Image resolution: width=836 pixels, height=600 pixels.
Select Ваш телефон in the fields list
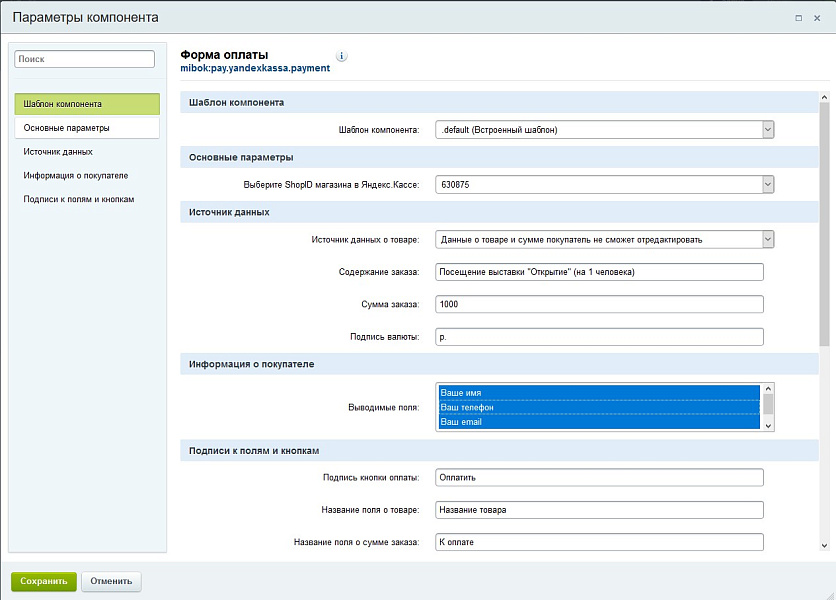pos(598,408)
